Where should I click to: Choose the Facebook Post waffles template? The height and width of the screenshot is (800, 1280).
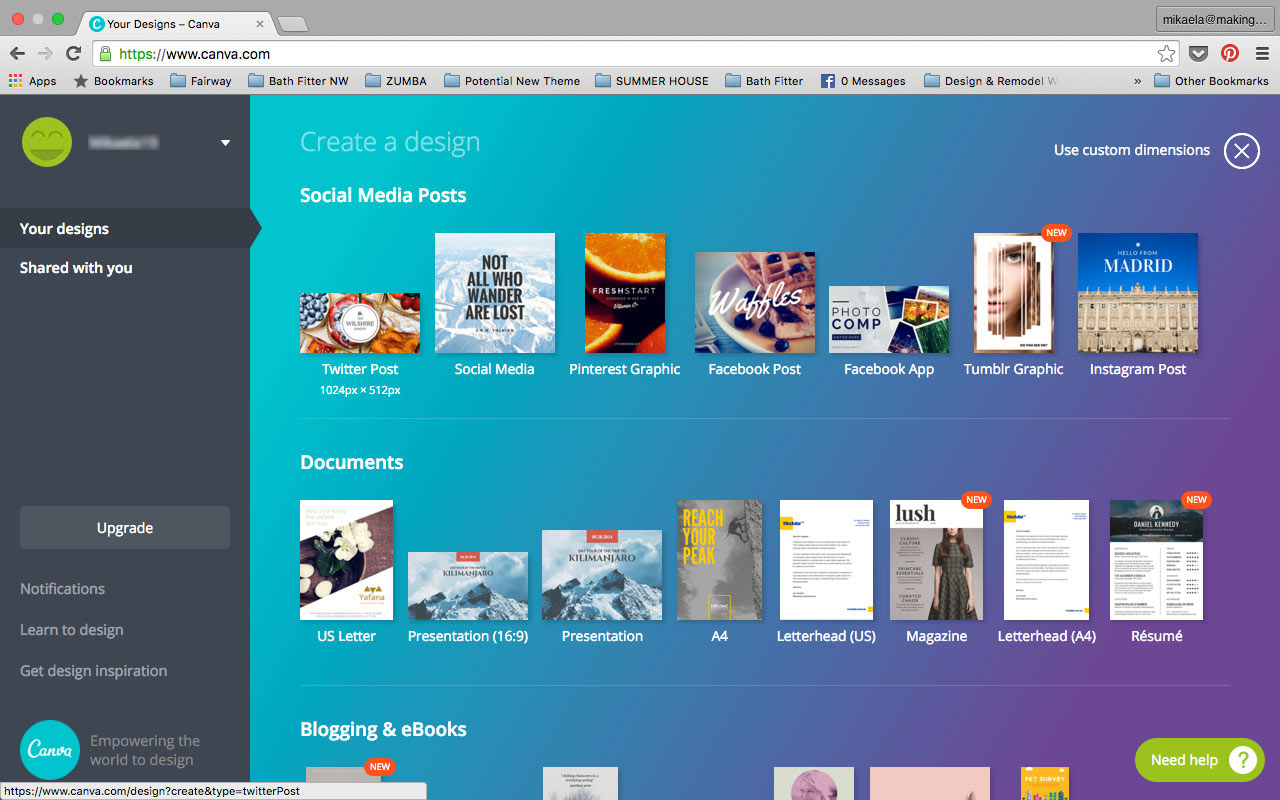coord(755,302)
